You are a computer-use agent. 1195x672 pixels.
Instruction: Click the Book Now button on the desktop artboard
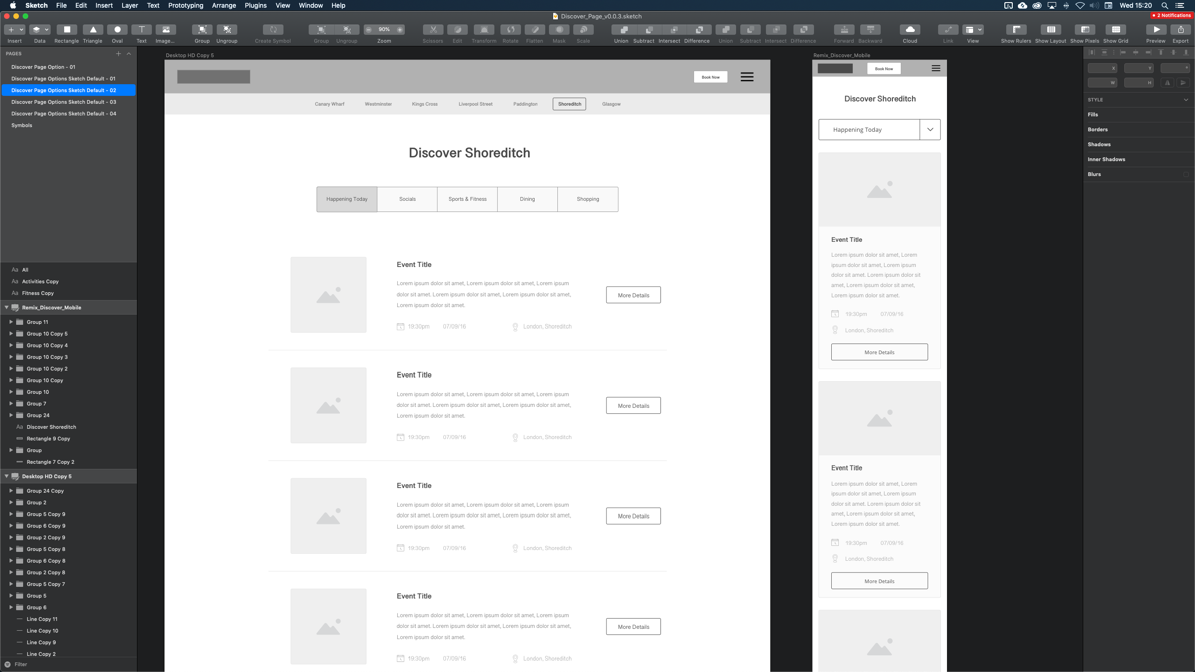click(710, 76)
